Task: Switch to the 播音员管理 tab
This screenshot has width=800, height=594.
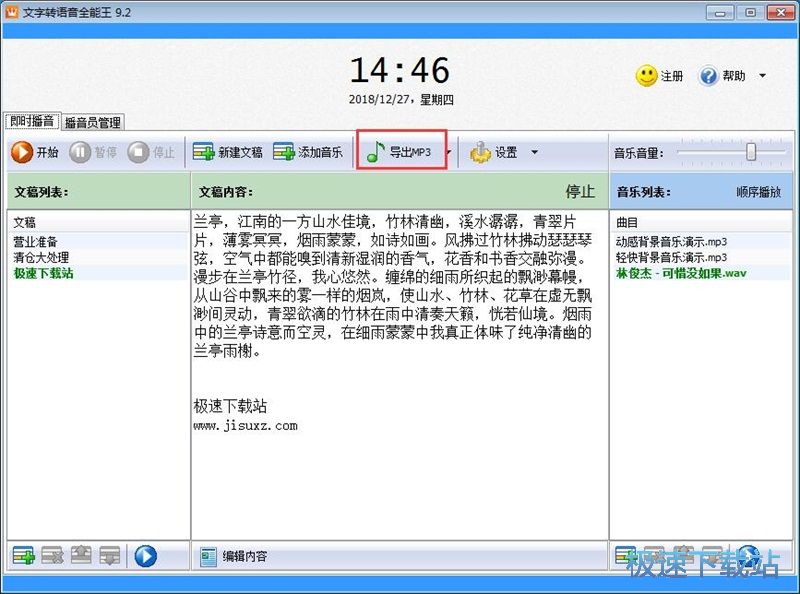Action: tap(93, 122)
